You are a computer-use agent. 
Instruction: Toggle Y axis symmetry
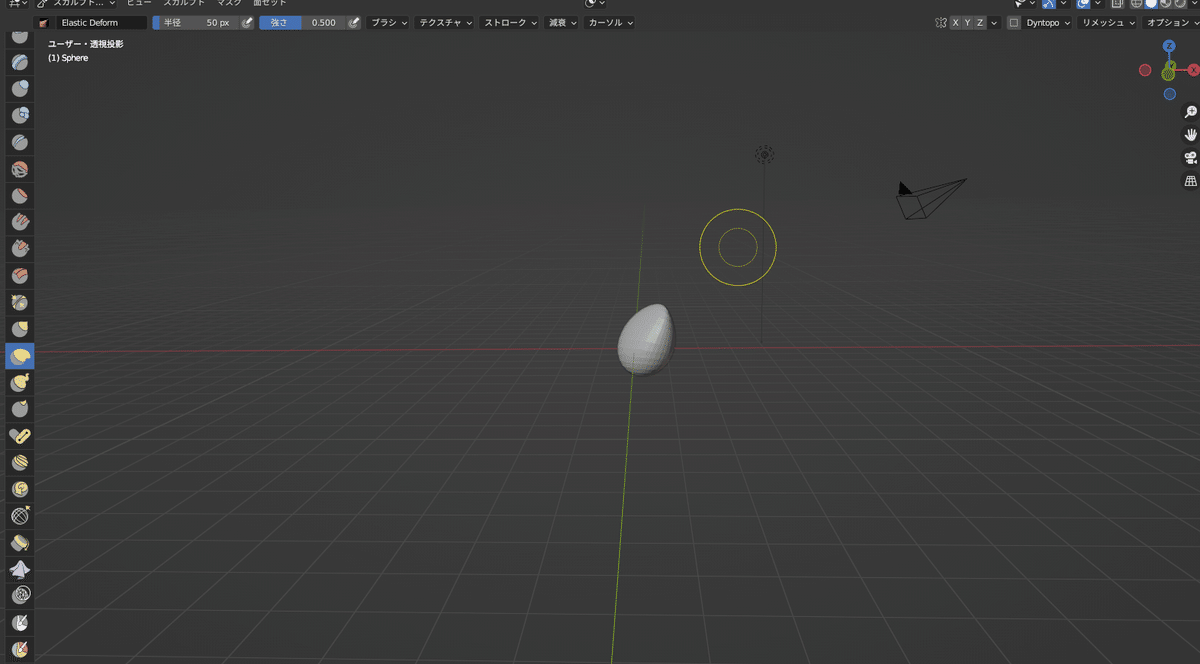point(967,22)
